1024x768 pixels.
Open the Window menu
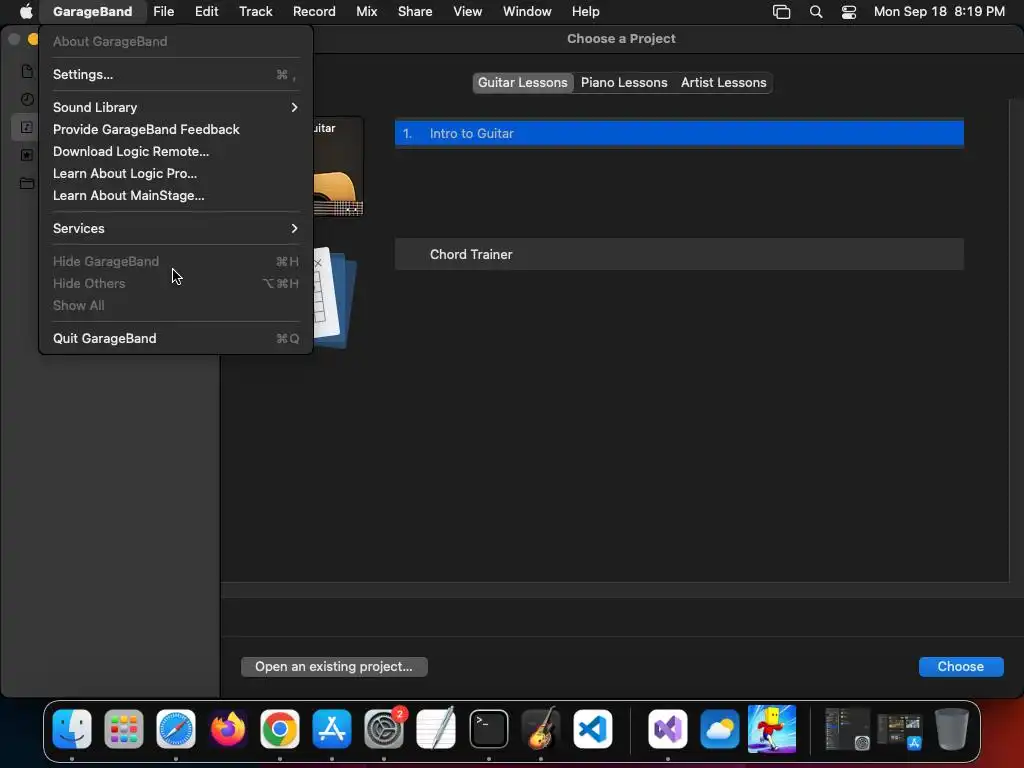click(527, 12)
